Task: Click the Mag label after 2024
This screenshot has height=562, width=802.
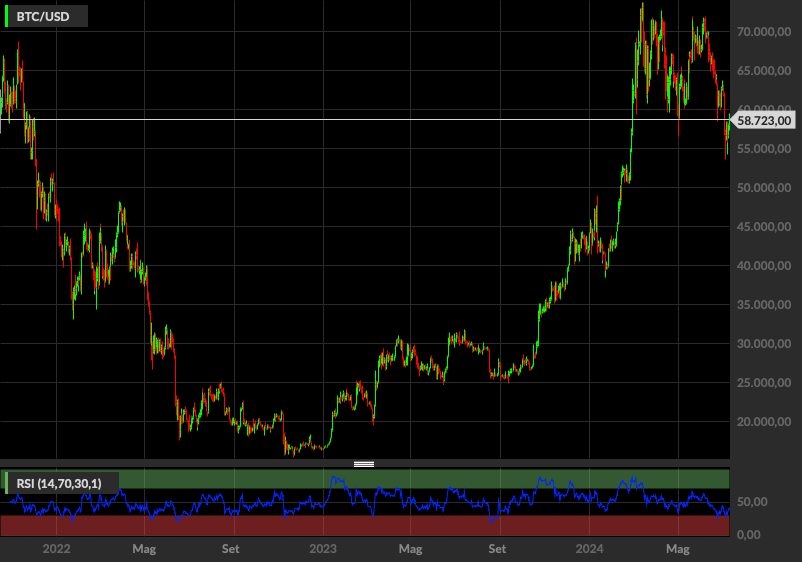Action: [678, 549]
